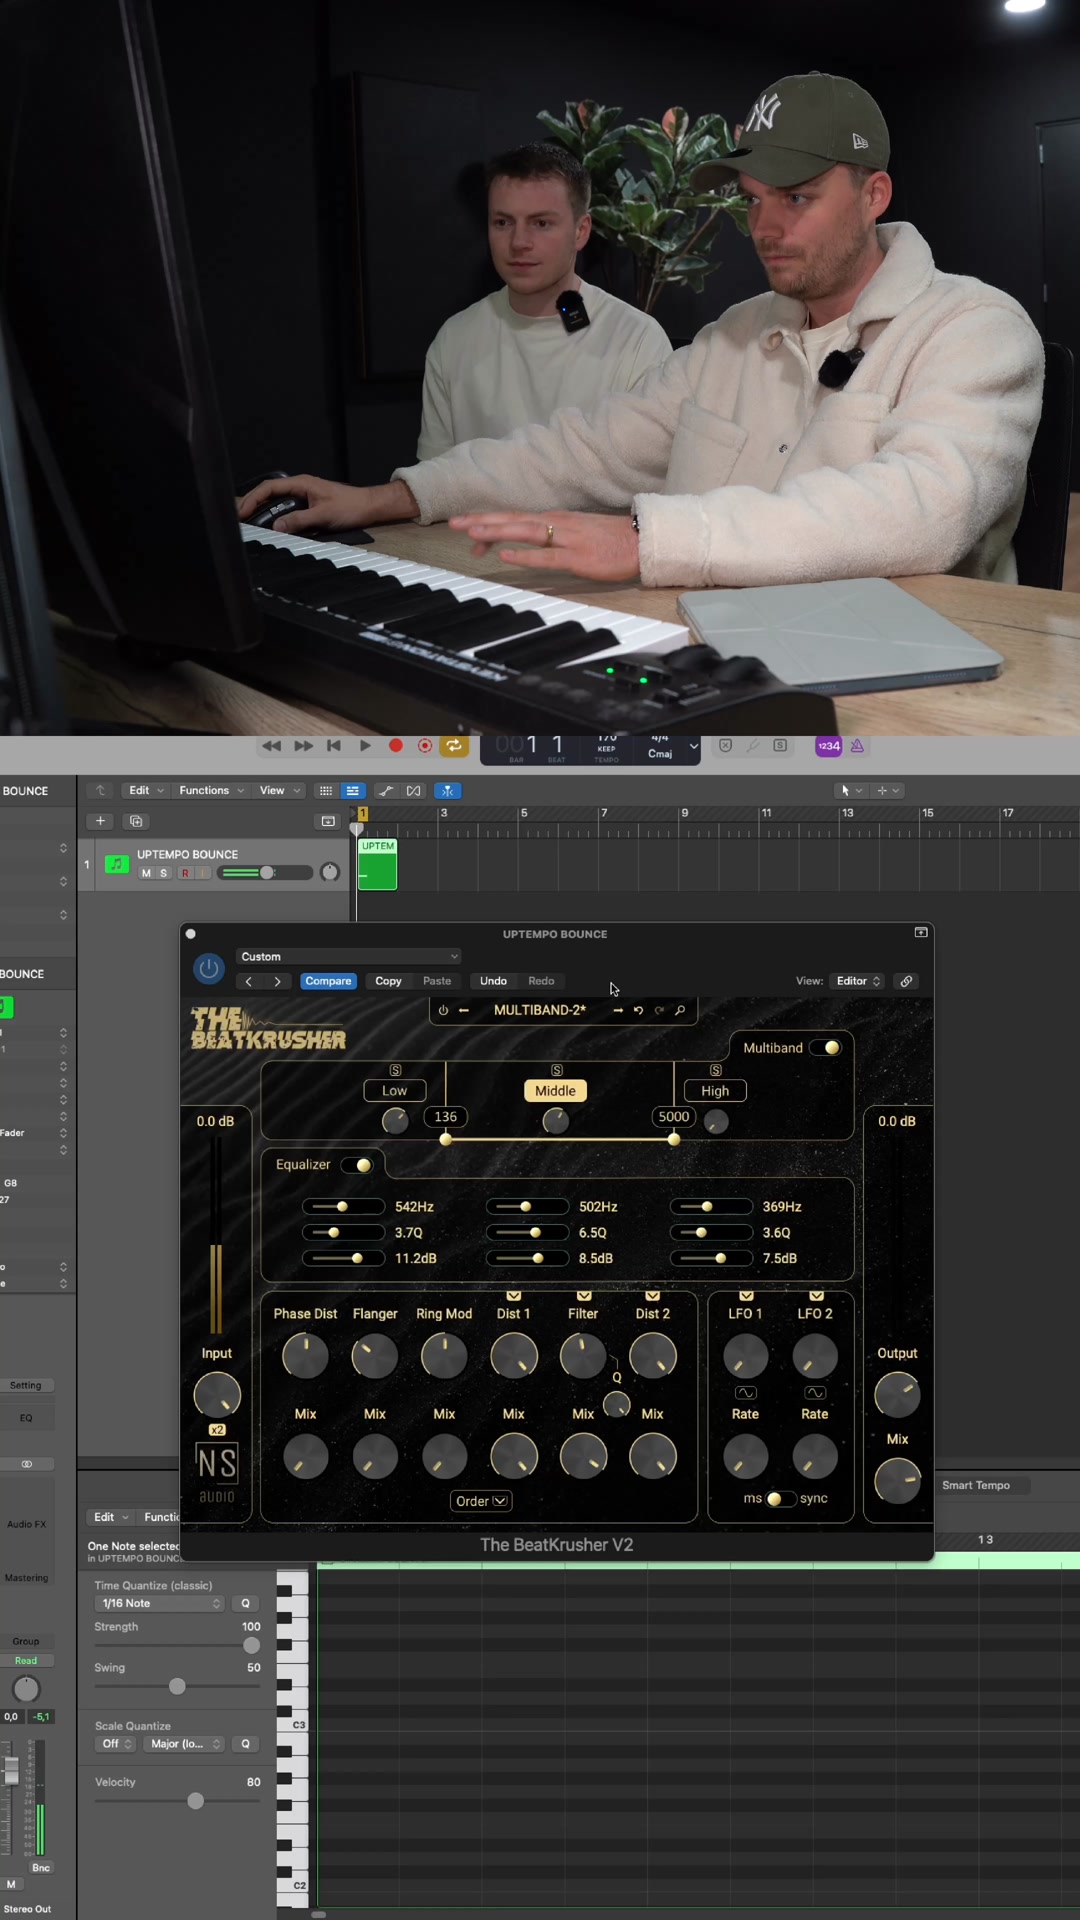The image size is (1080, 1920).
Task: Click the search magnifier in the BeatKrusher preset bar
Action: 680,1010
